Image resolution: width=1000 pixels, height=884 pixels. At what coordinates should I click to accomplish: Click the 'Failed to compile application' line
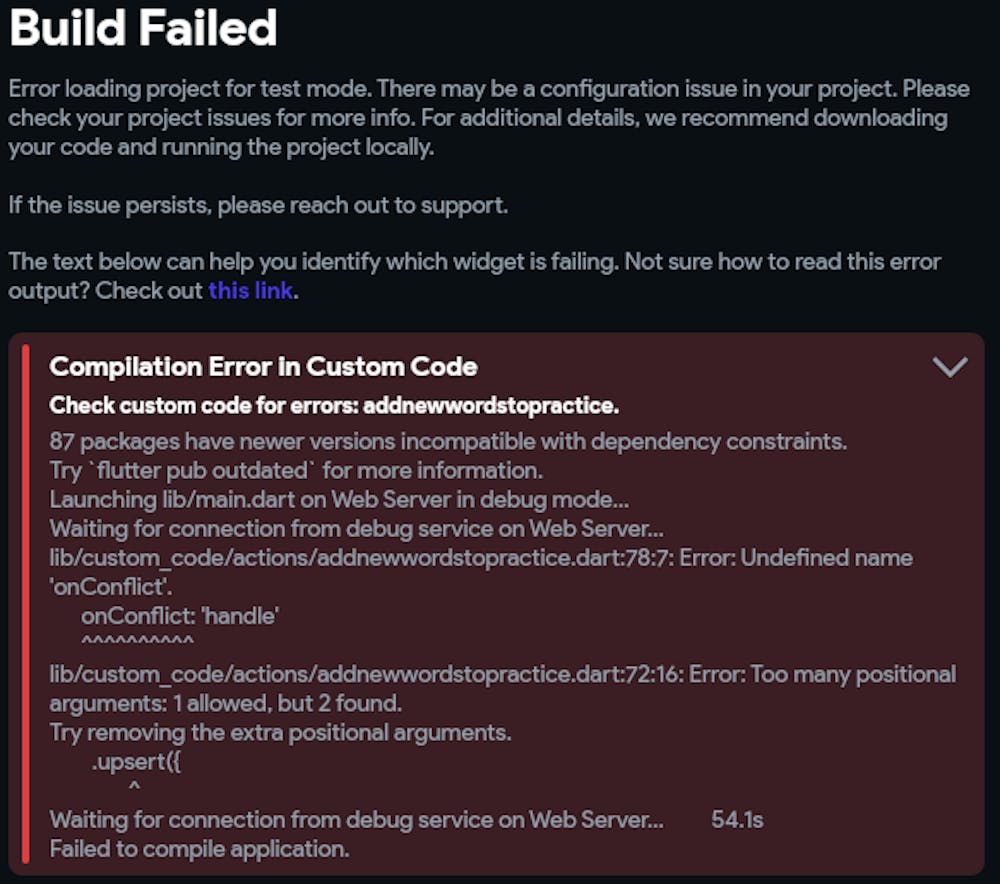(199, 849)
